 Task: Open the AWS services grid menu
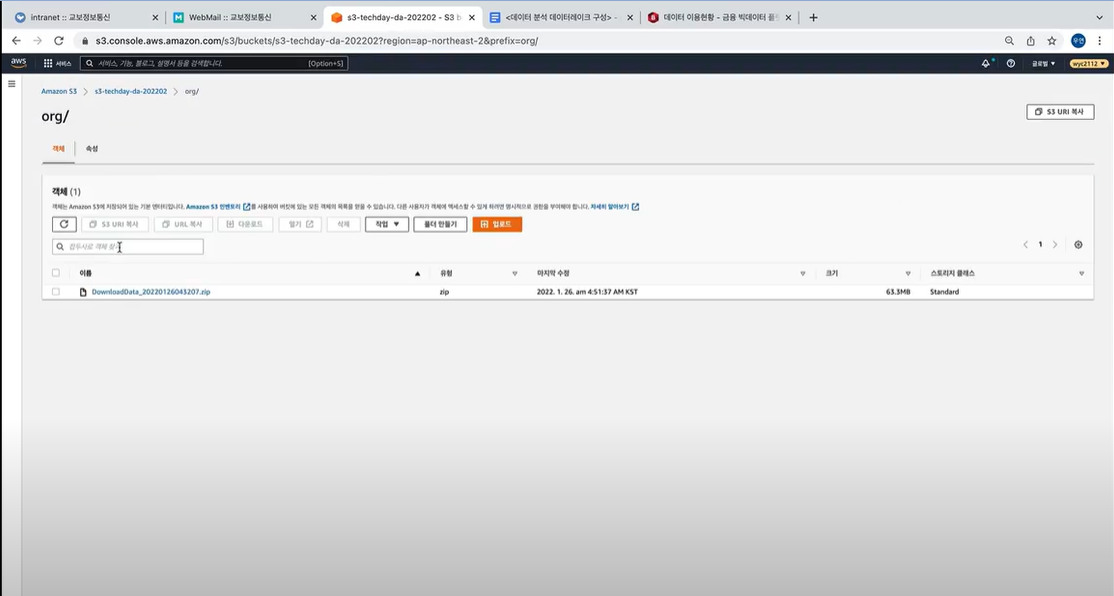point(46,62)
